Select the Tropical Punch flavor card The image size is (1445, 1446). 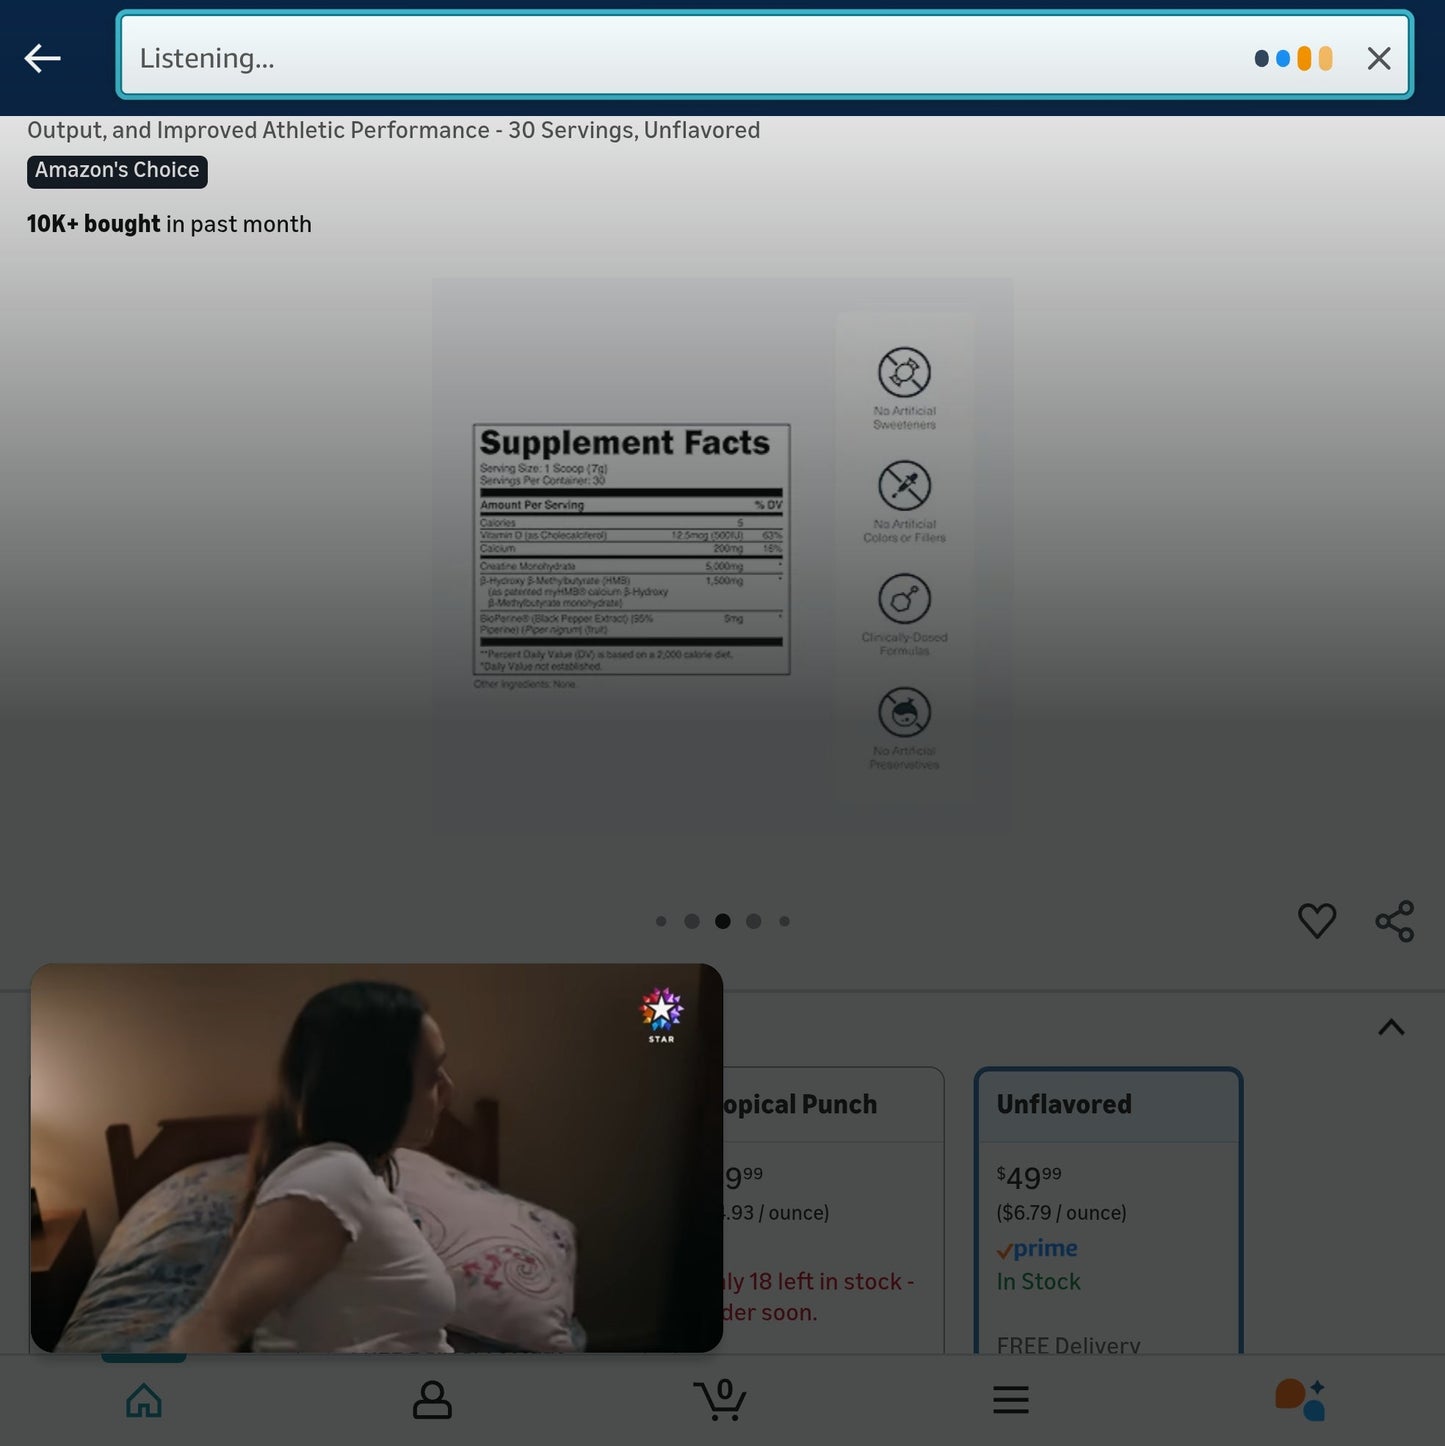(x=833, y=1211)
